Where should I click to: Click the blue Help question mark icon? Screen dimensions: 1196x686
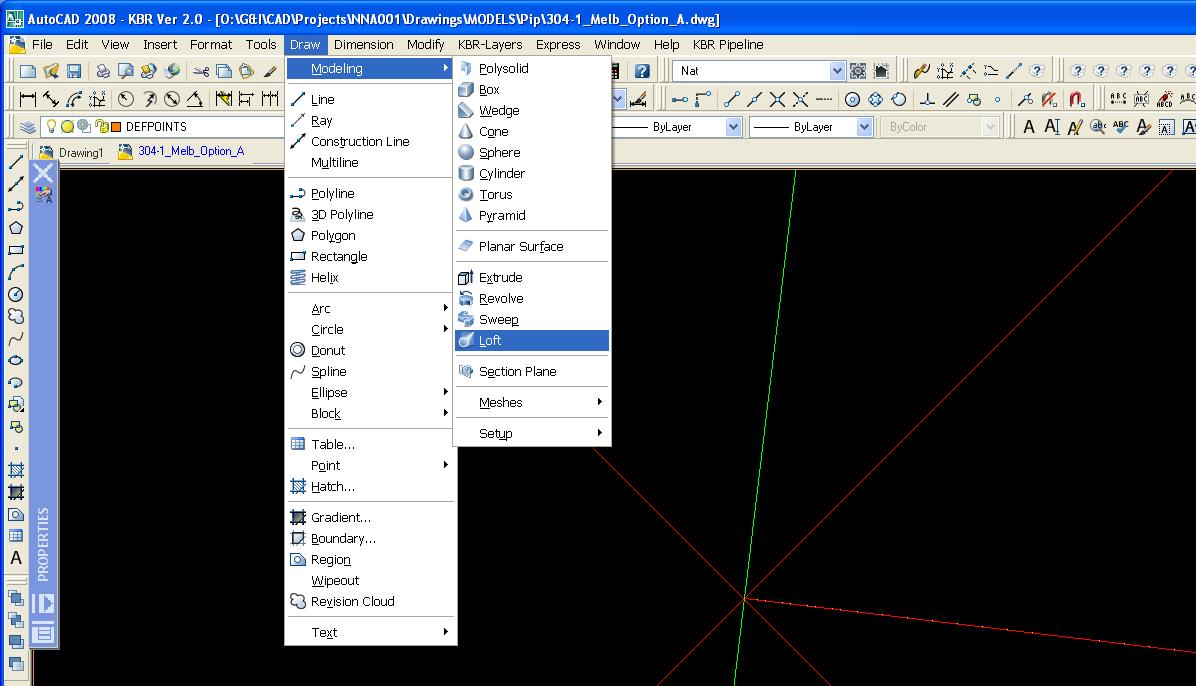click(642, 71)
